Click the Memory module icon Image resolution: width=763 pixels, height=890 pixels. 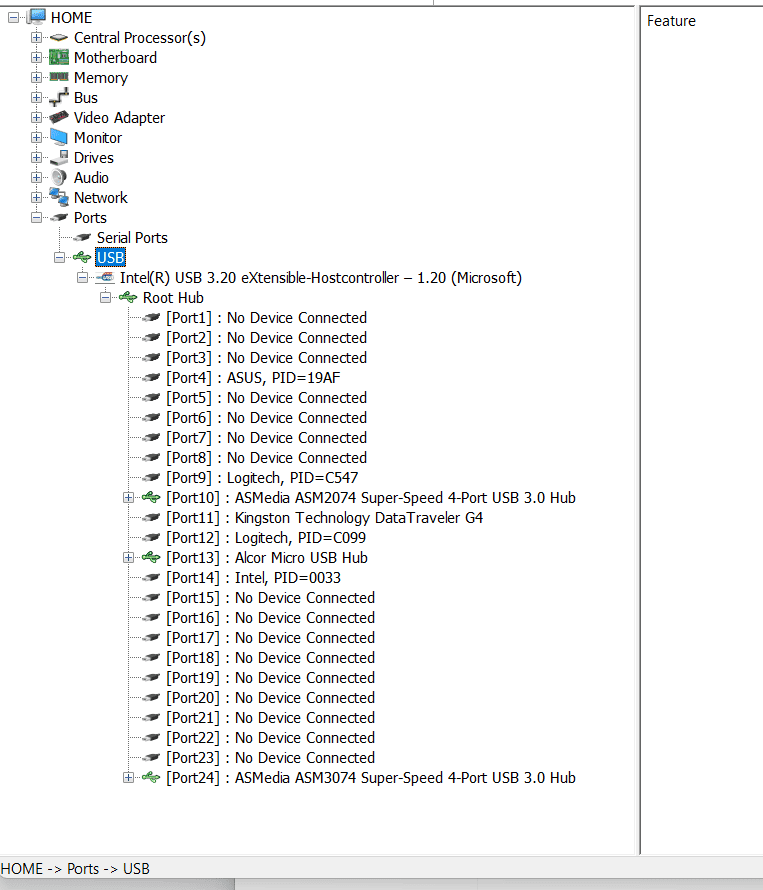(x=58, y=77)
